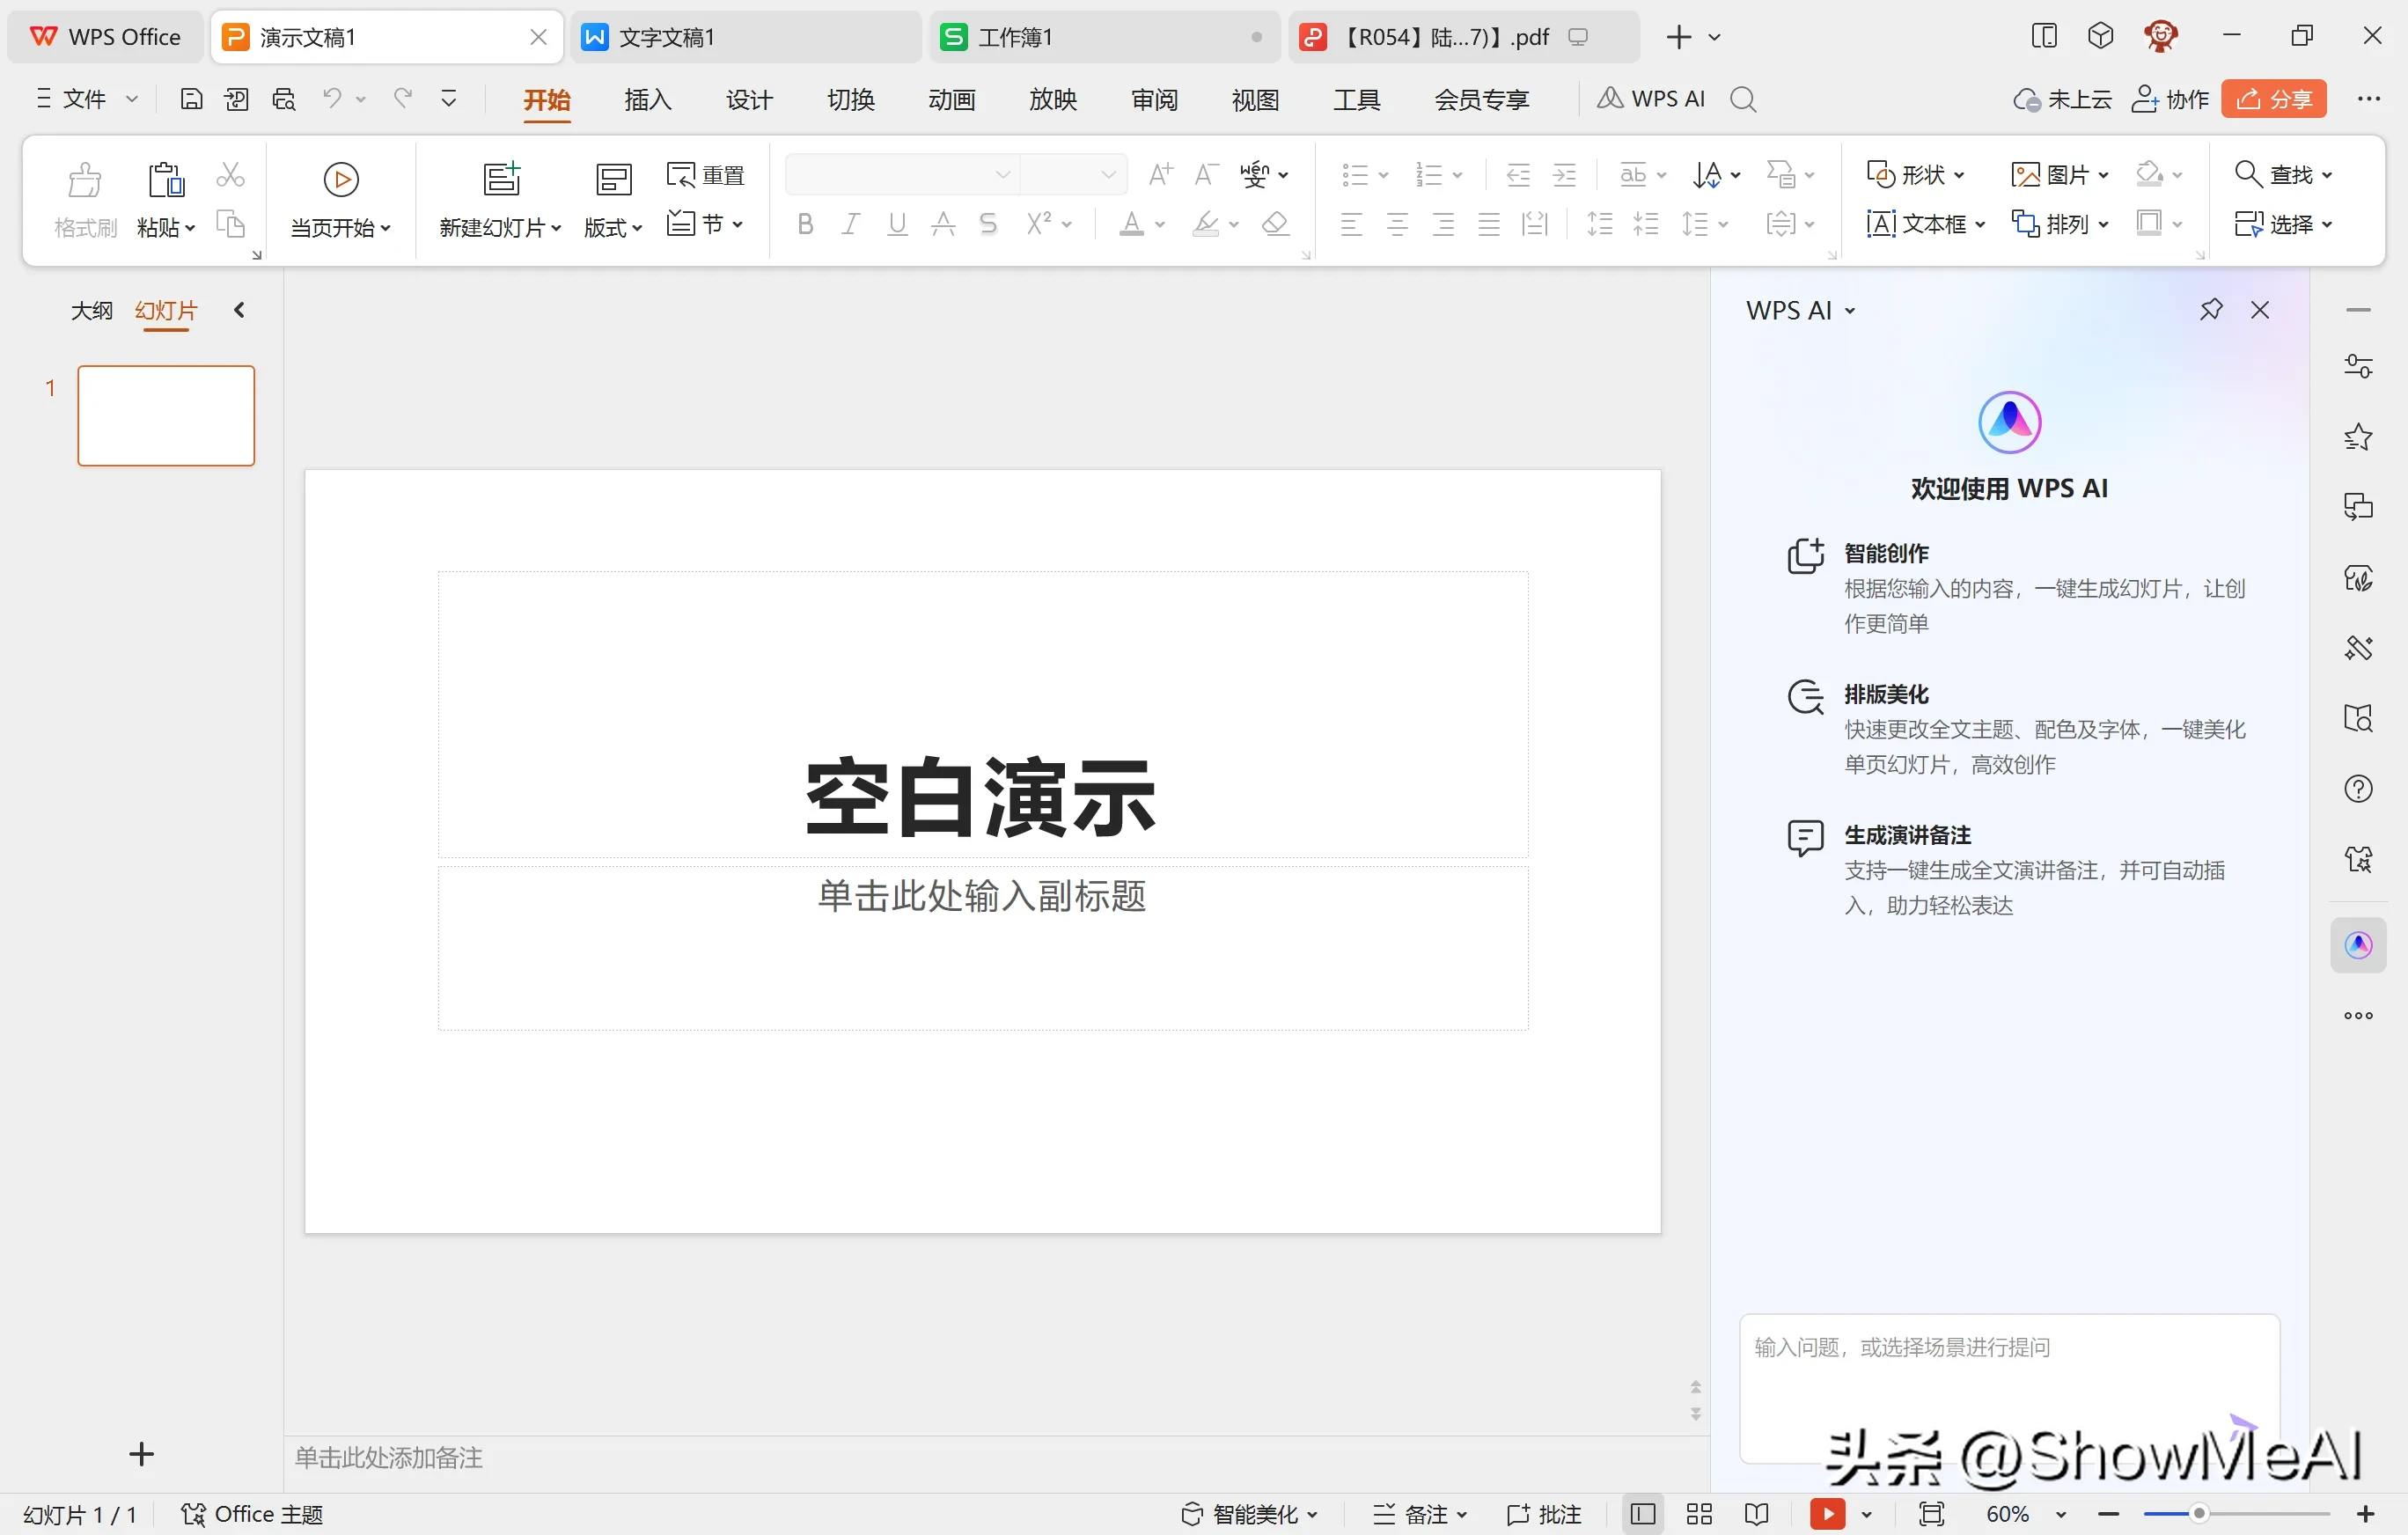
Task: Pin the WPS AI panel
Action: (x=2210, y=310)
